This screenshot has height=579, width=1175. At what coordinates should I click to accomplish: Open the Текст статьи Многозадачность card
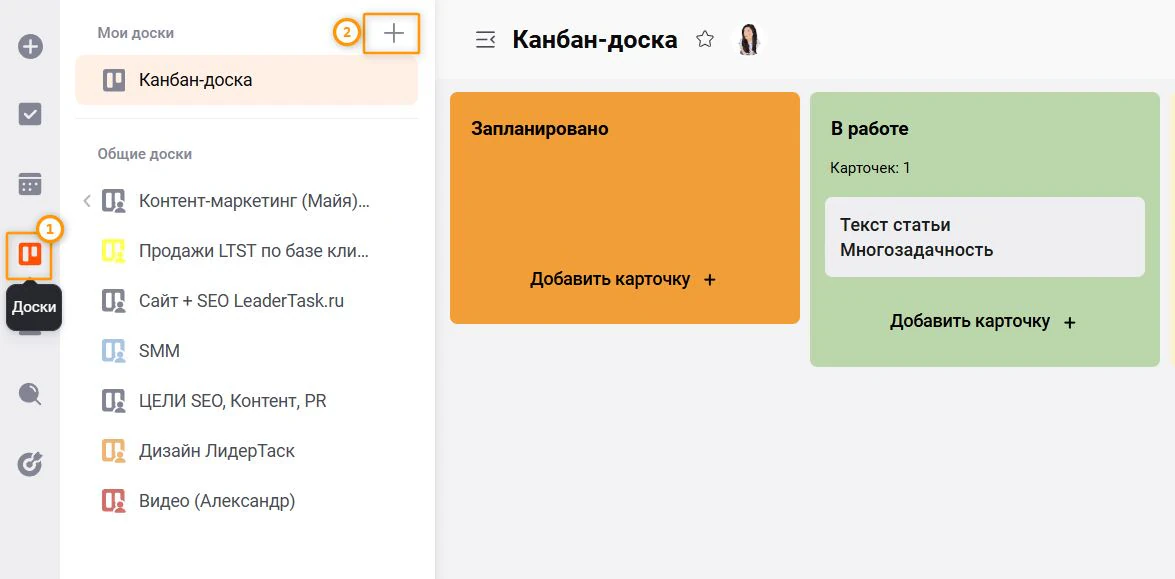(x=985, y=237)
